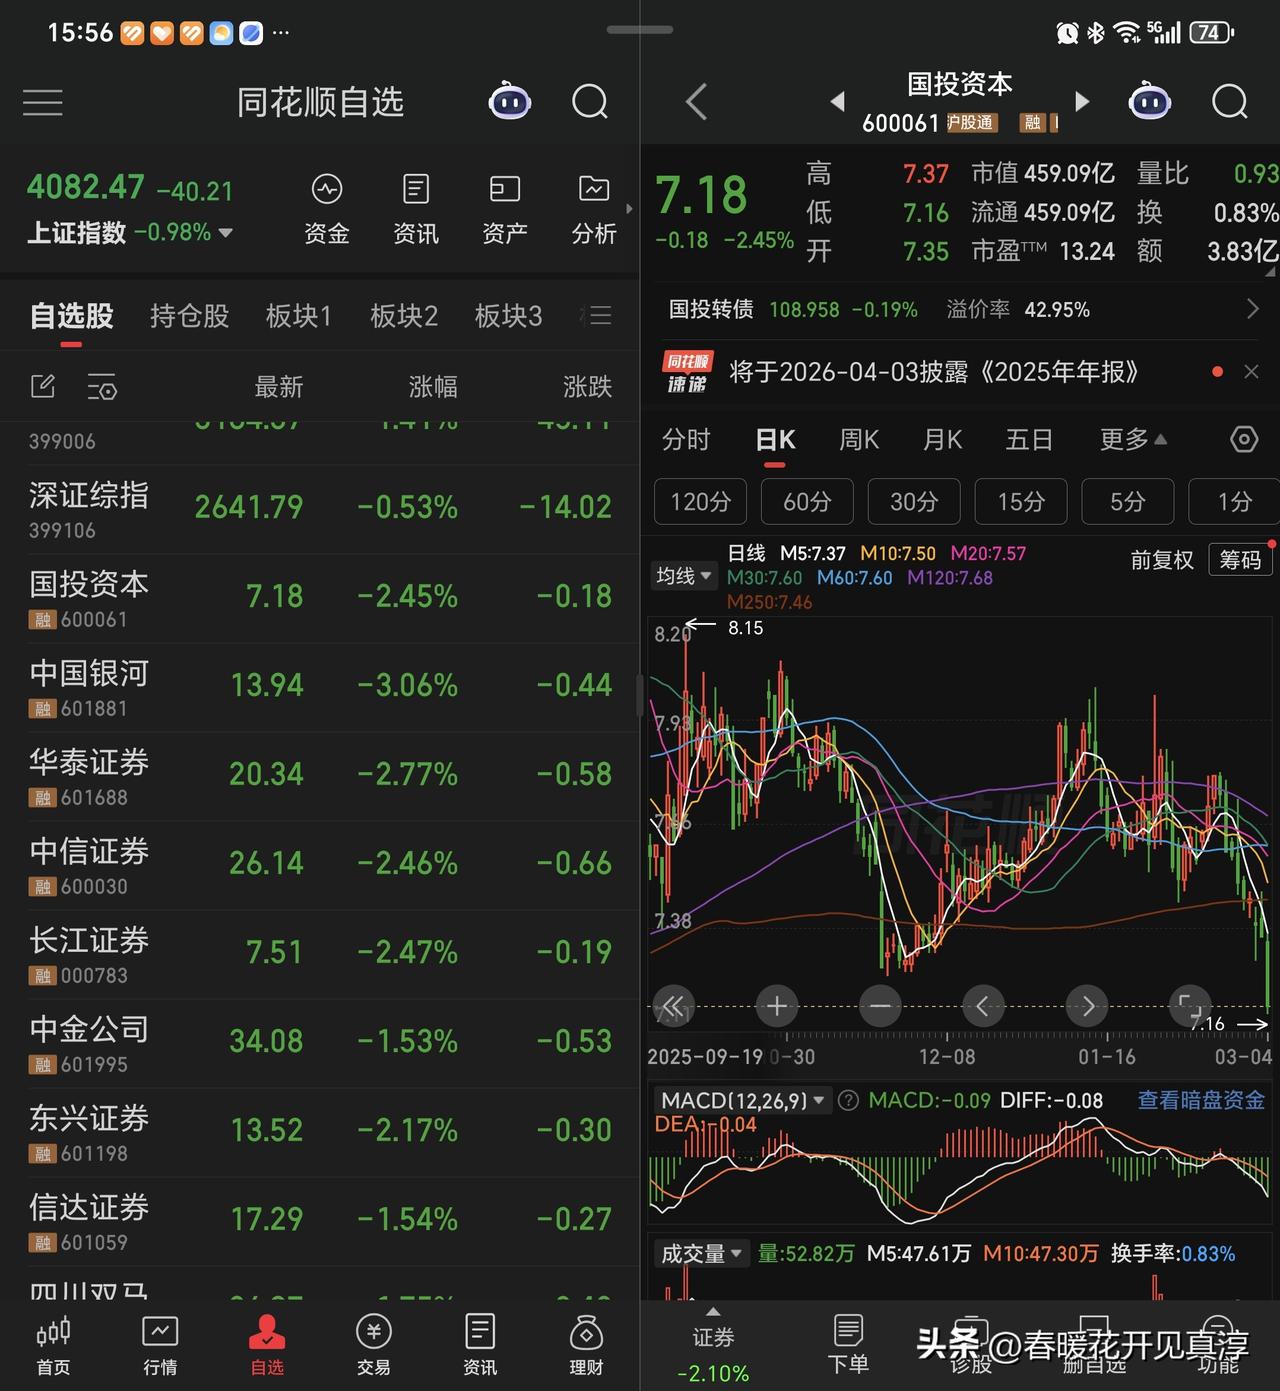
Task: Tap the list settings icon beside edit
Action: pos(102,386)
